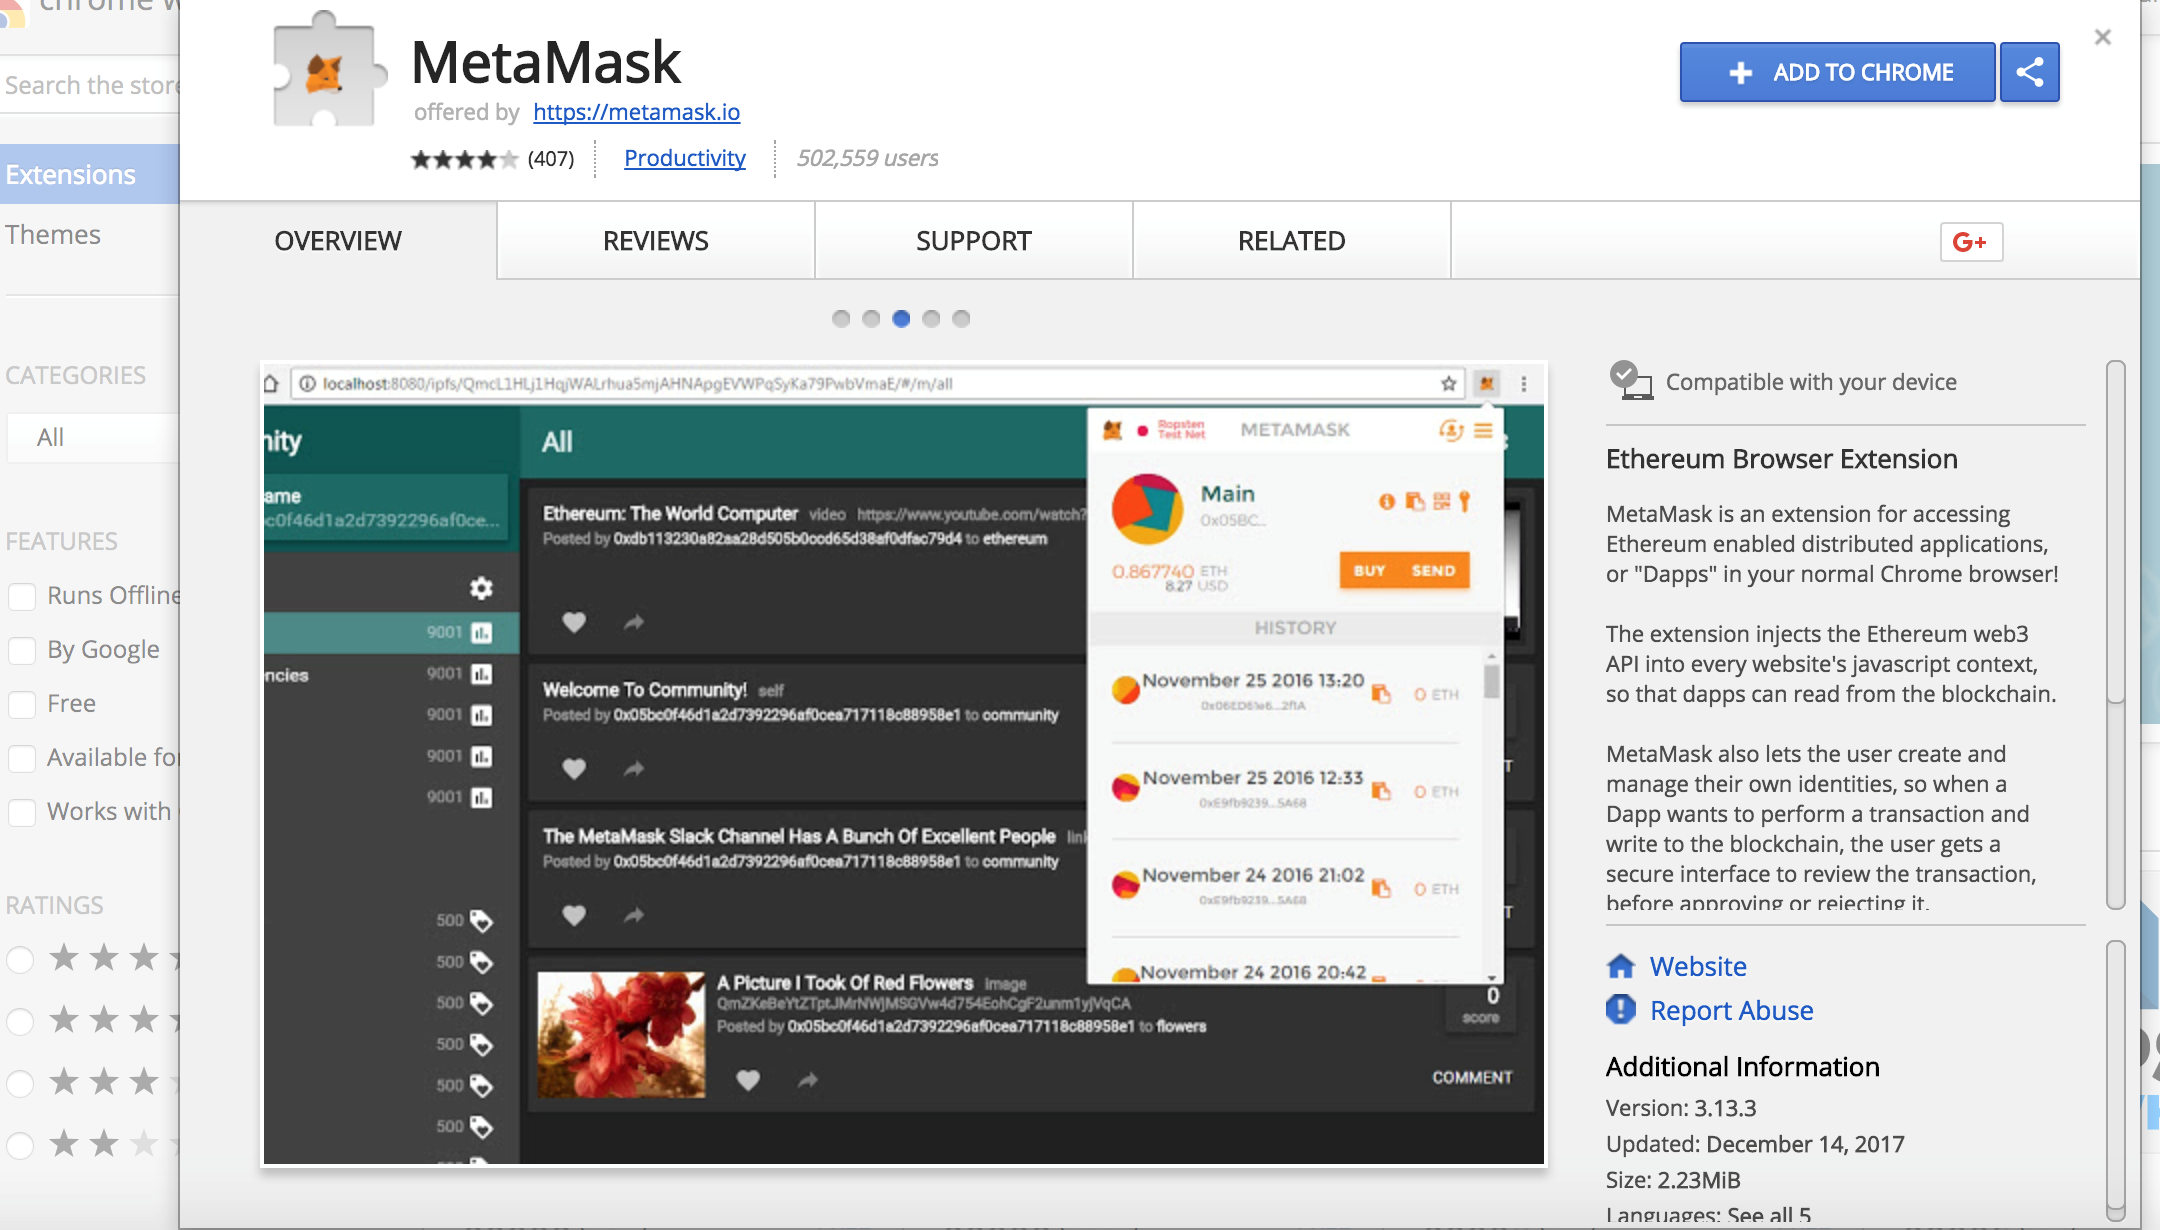Click the MetaMask SEND button
Screen dimensions: 2160x1230
(1432, 568)
